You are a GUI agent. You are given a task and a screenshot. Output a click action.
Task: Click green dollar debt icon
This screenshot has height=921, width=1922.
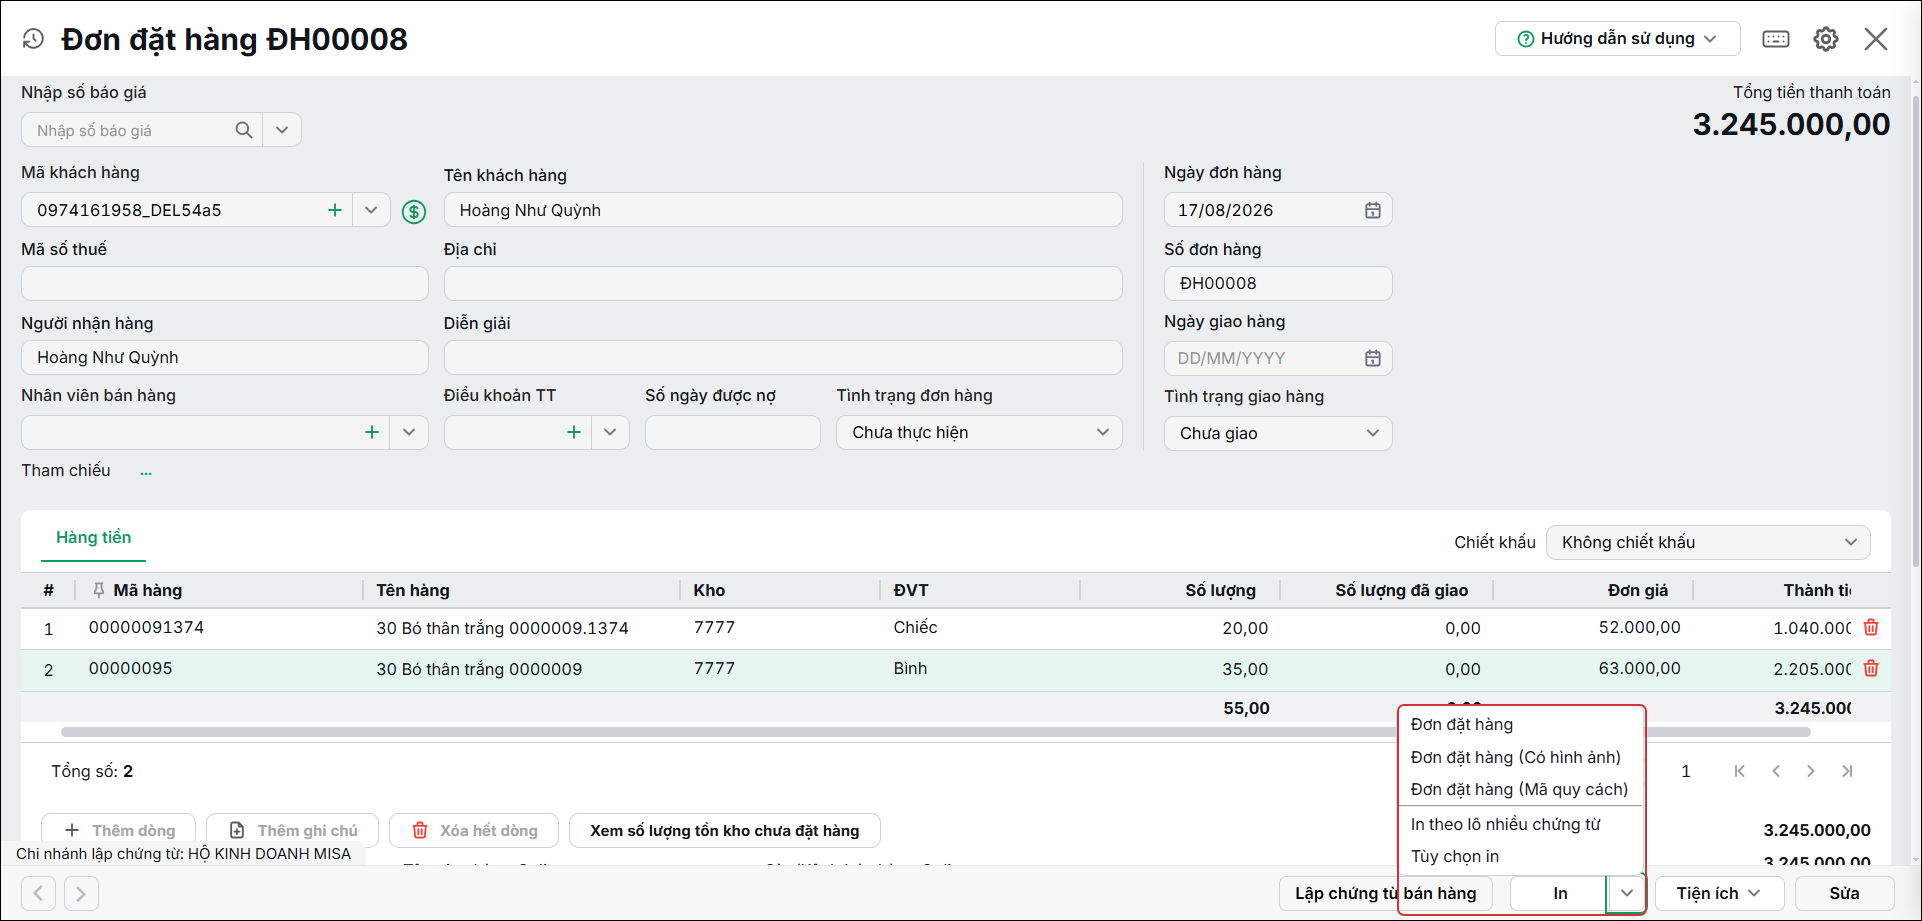tap(414, 211)
